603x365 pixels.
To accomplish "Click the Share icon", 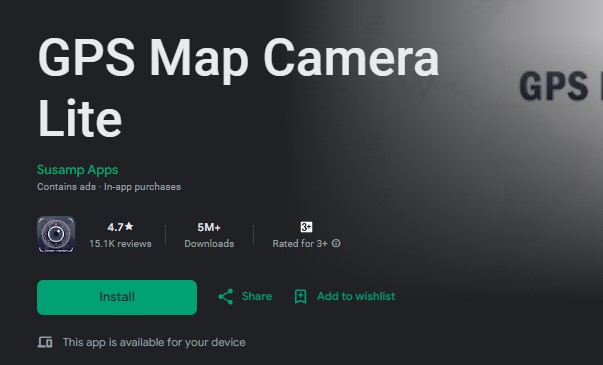I will [226, 297].
